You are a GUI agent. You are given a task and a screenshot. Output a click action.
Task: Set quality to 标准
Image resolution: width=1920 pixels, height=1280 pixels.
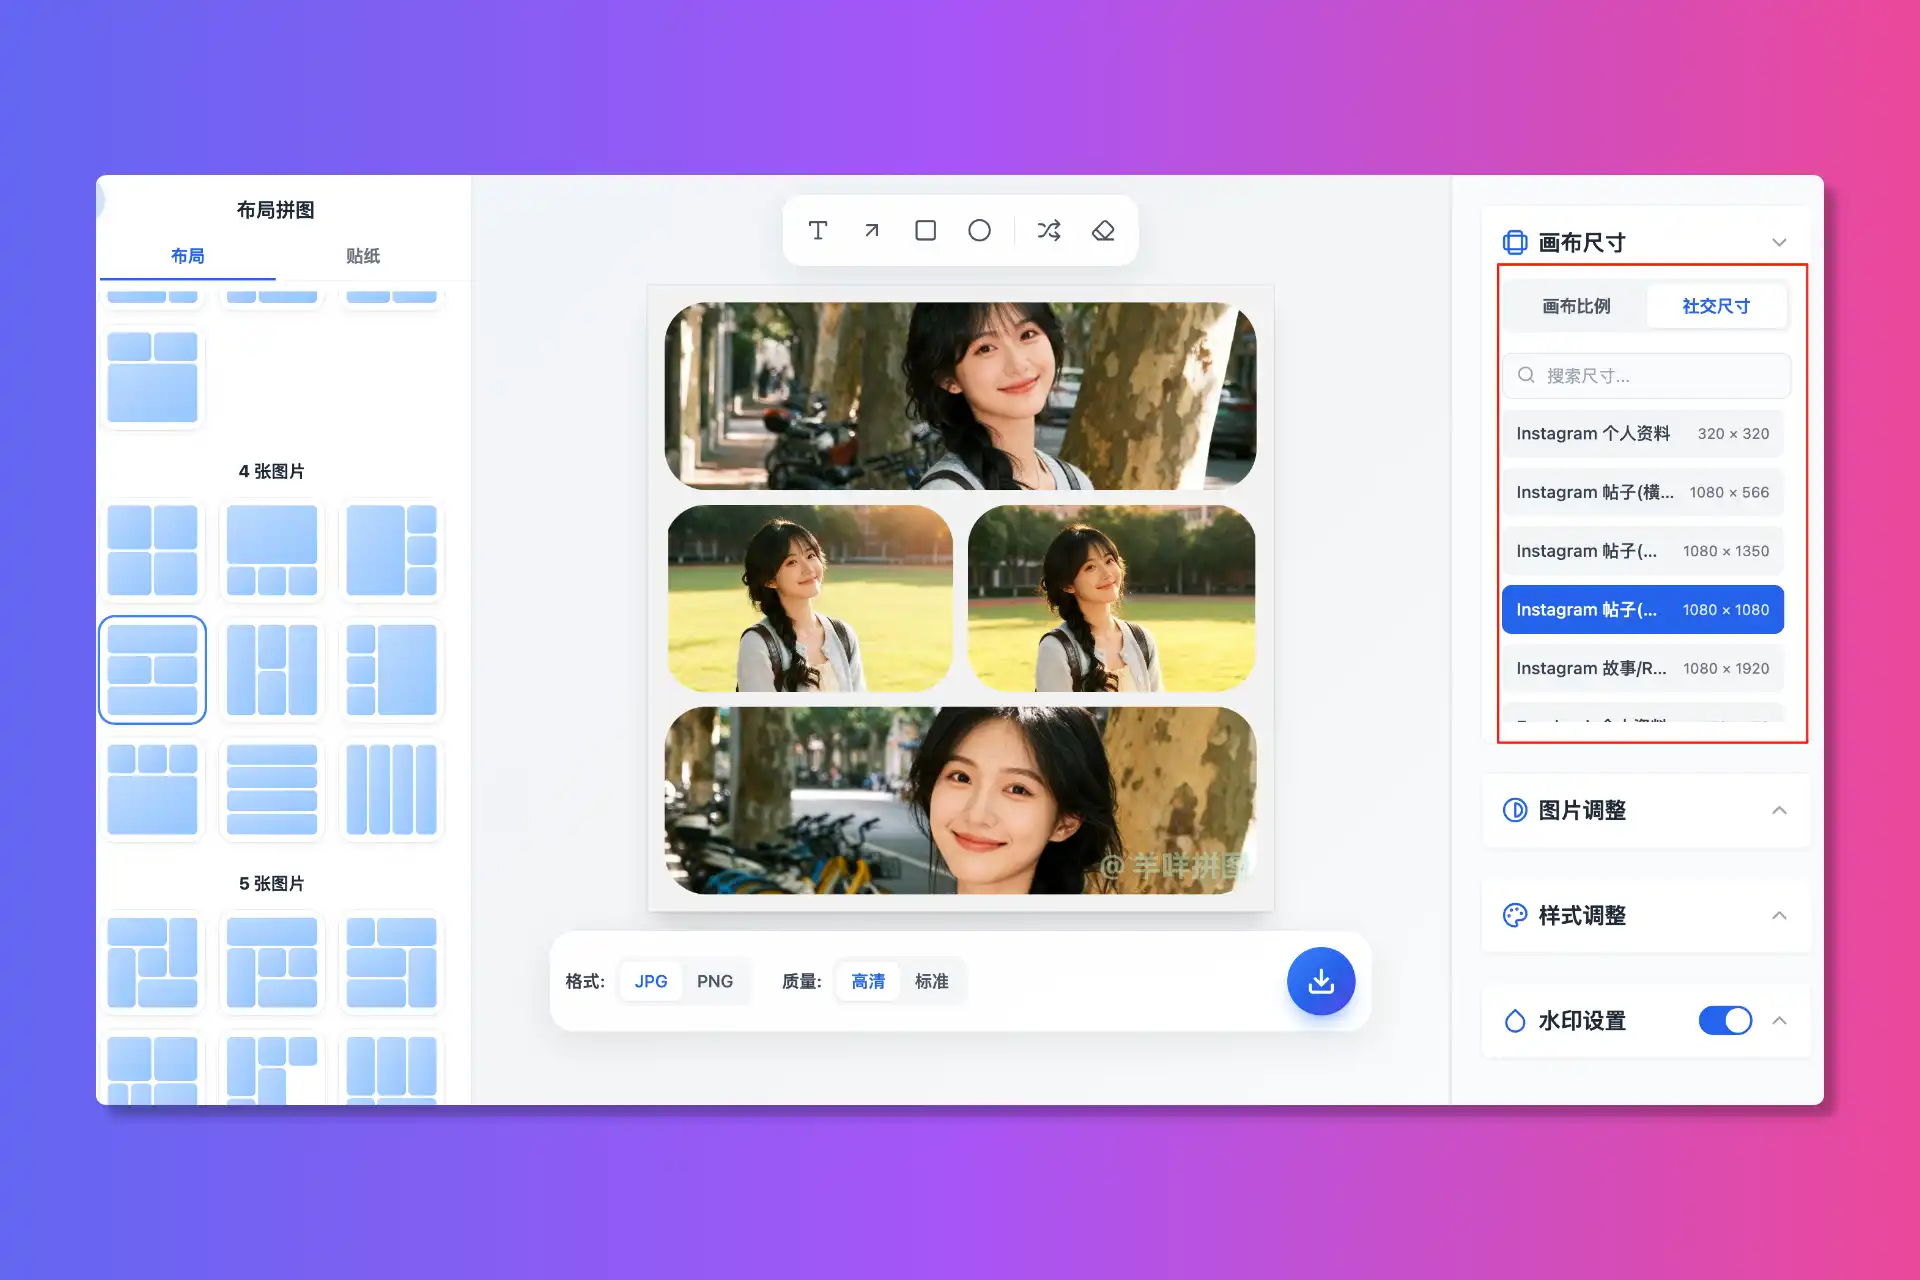tap(931, 981)
